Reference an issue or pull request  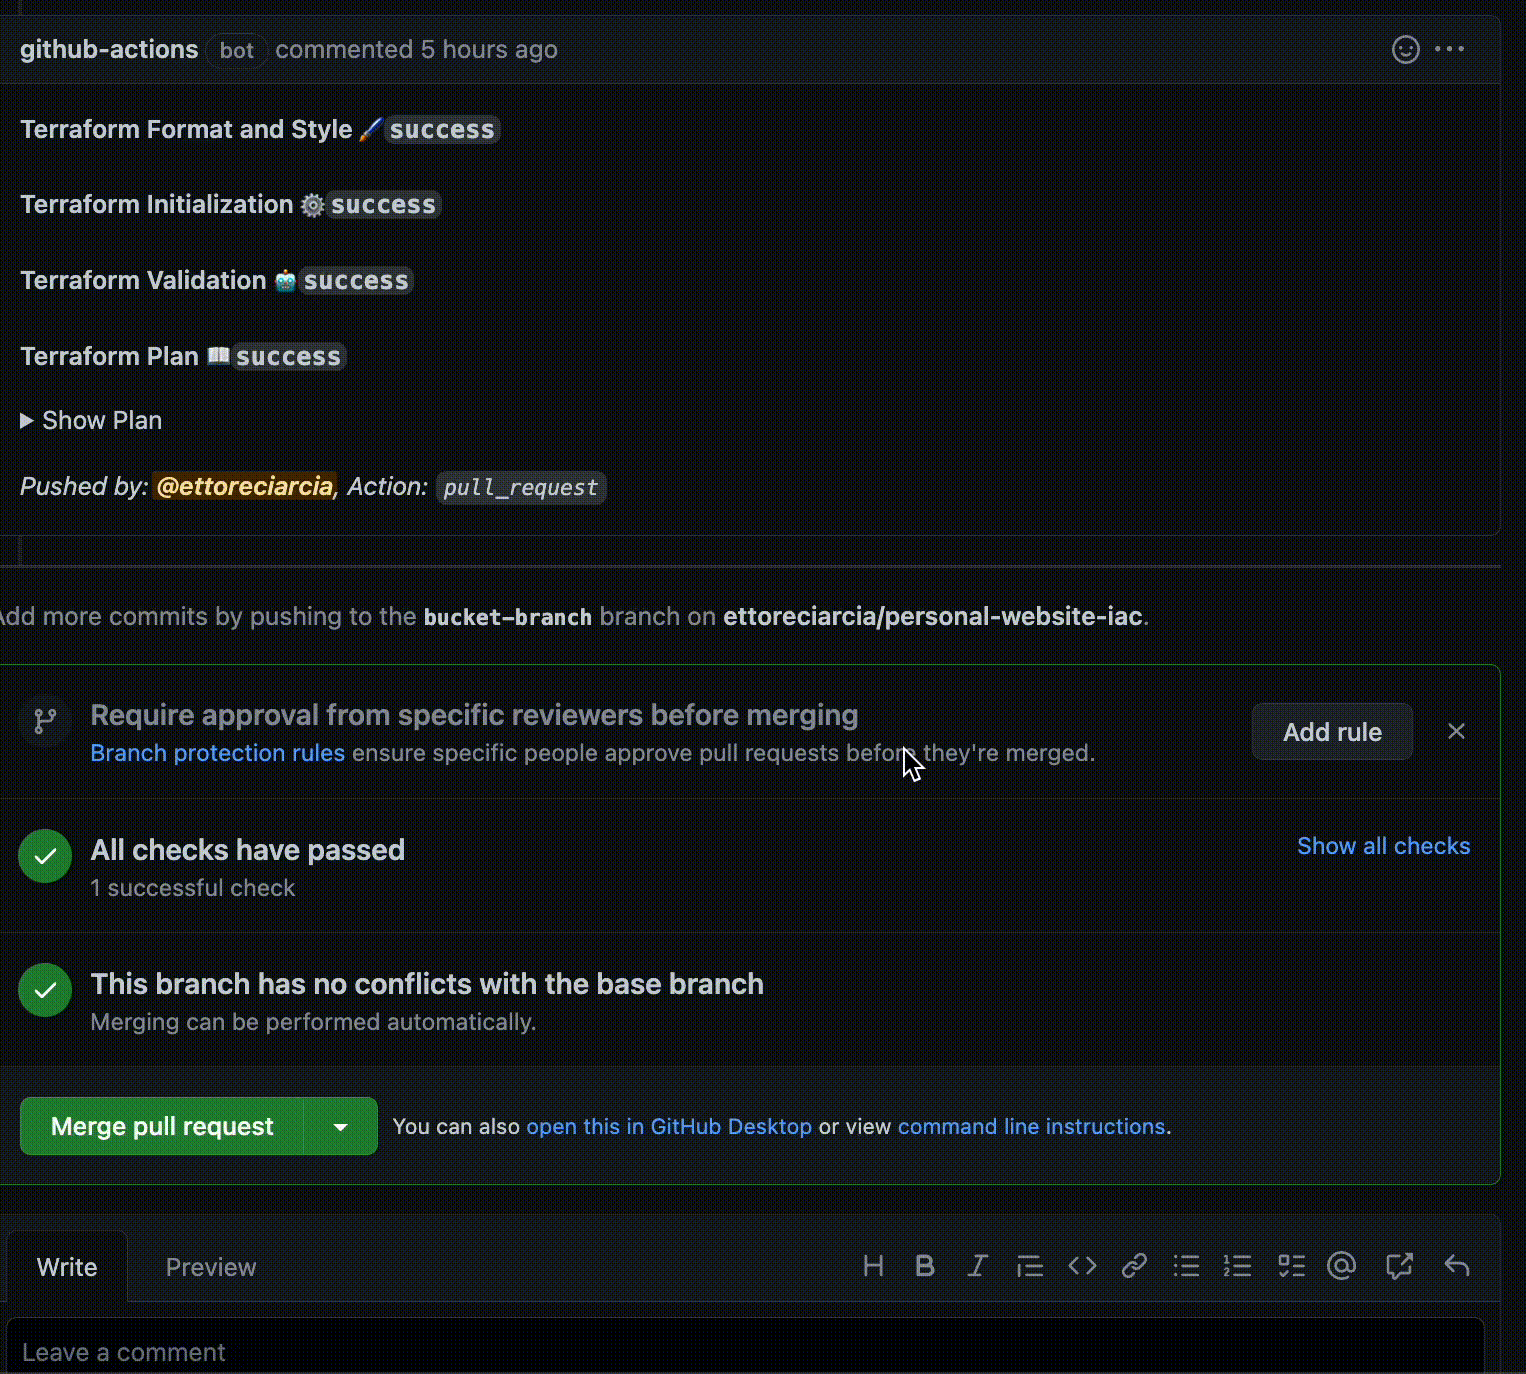click(x=1399, y=1266)
